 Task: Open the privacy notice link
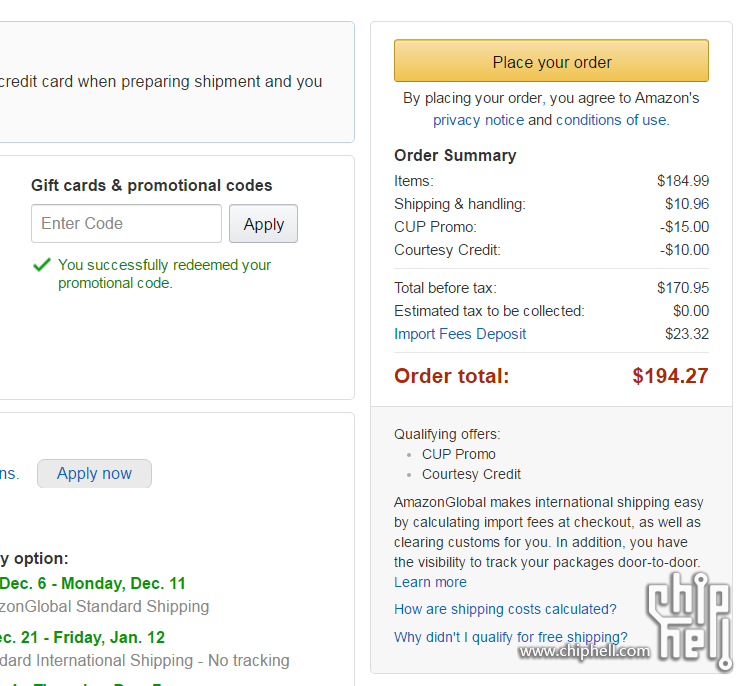[478, 120]
